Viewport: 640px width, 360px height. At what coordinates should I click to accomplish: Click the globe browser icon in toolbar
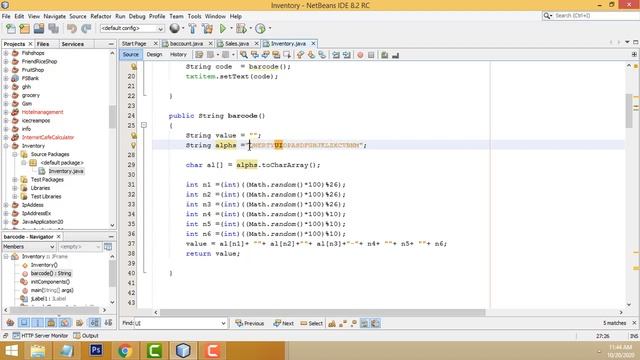tap(174, 28)
